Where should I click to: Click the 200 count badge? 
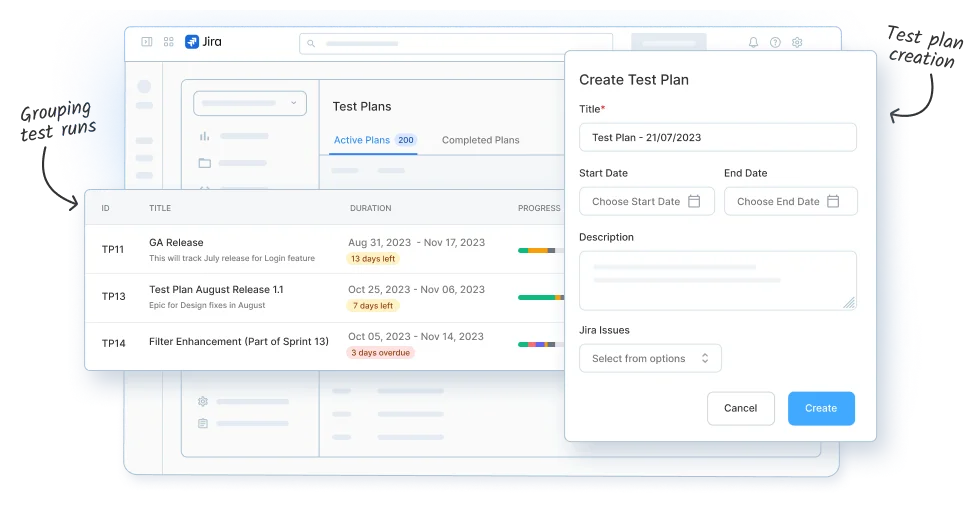[x=406, y=140]
